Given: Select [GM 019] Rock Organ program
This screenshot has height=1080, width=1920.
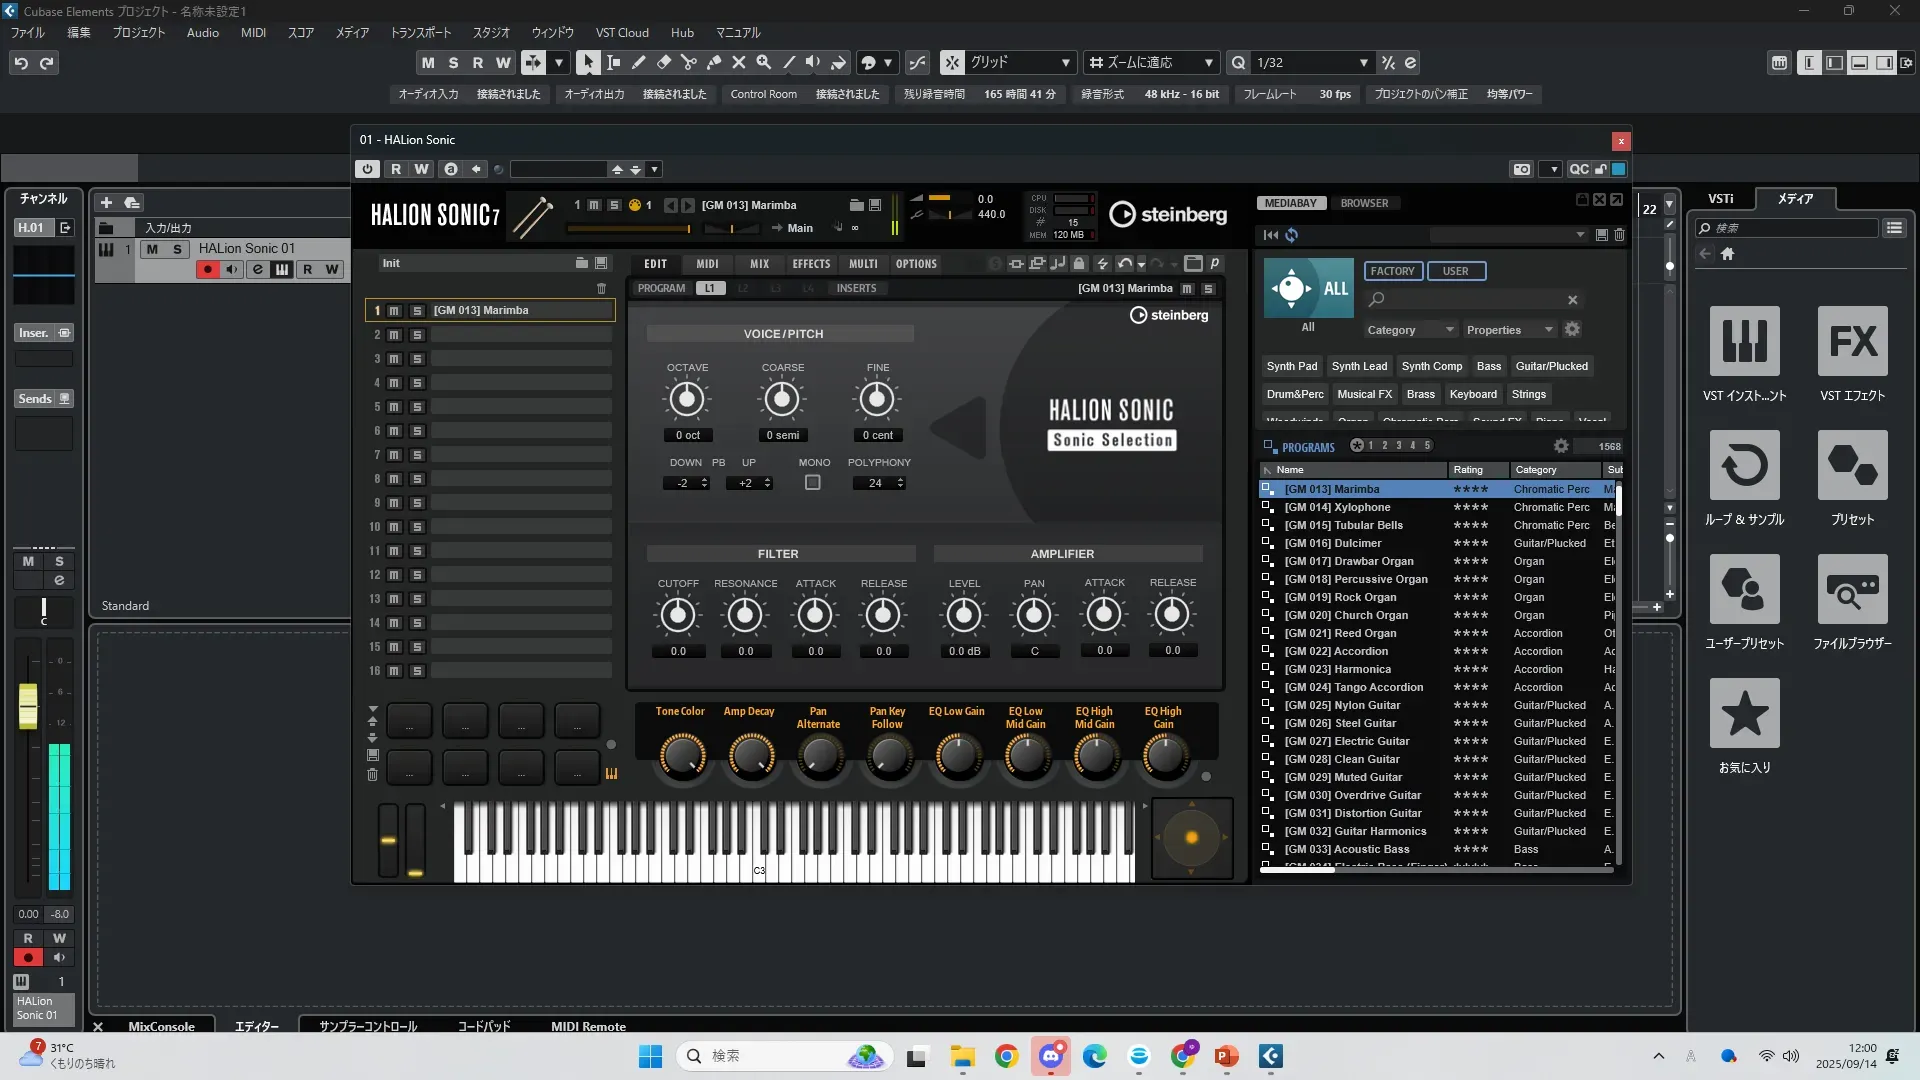Looking at the screenshot, I should [1340, 597].
